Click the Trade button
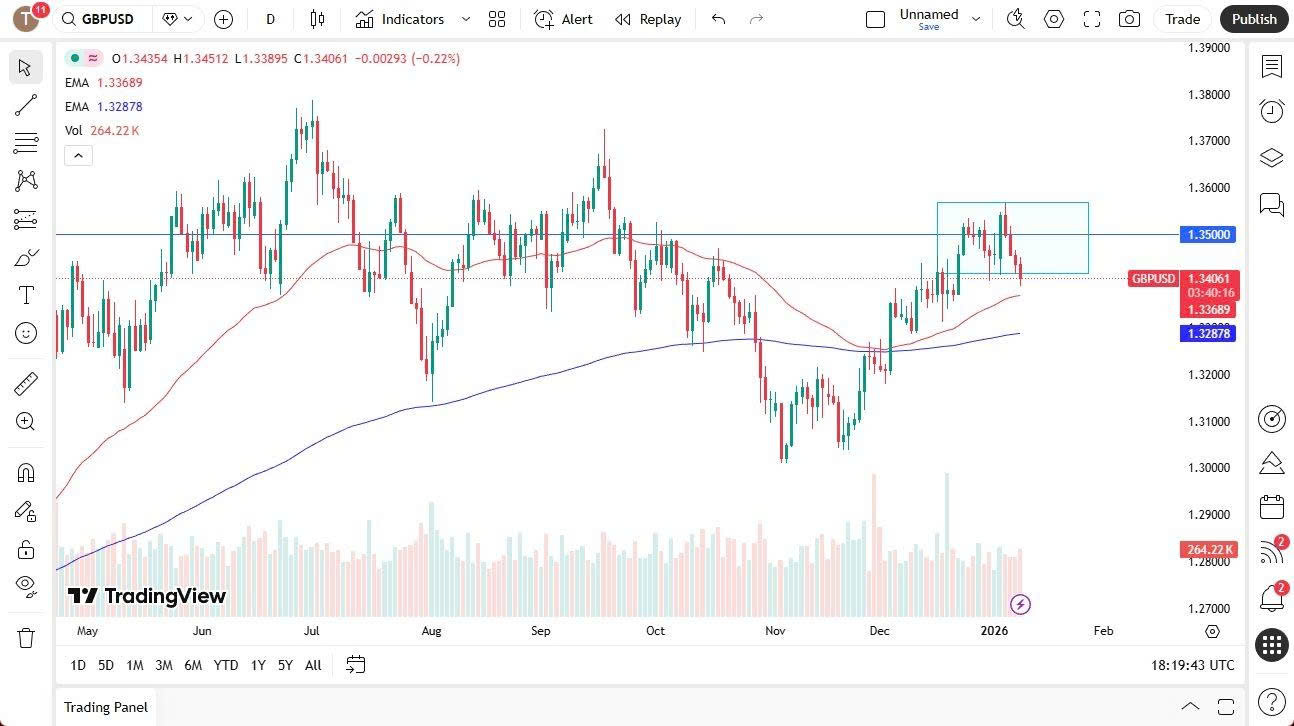Viewport: 1294px width, 726px height. [x=1182, y=19]
